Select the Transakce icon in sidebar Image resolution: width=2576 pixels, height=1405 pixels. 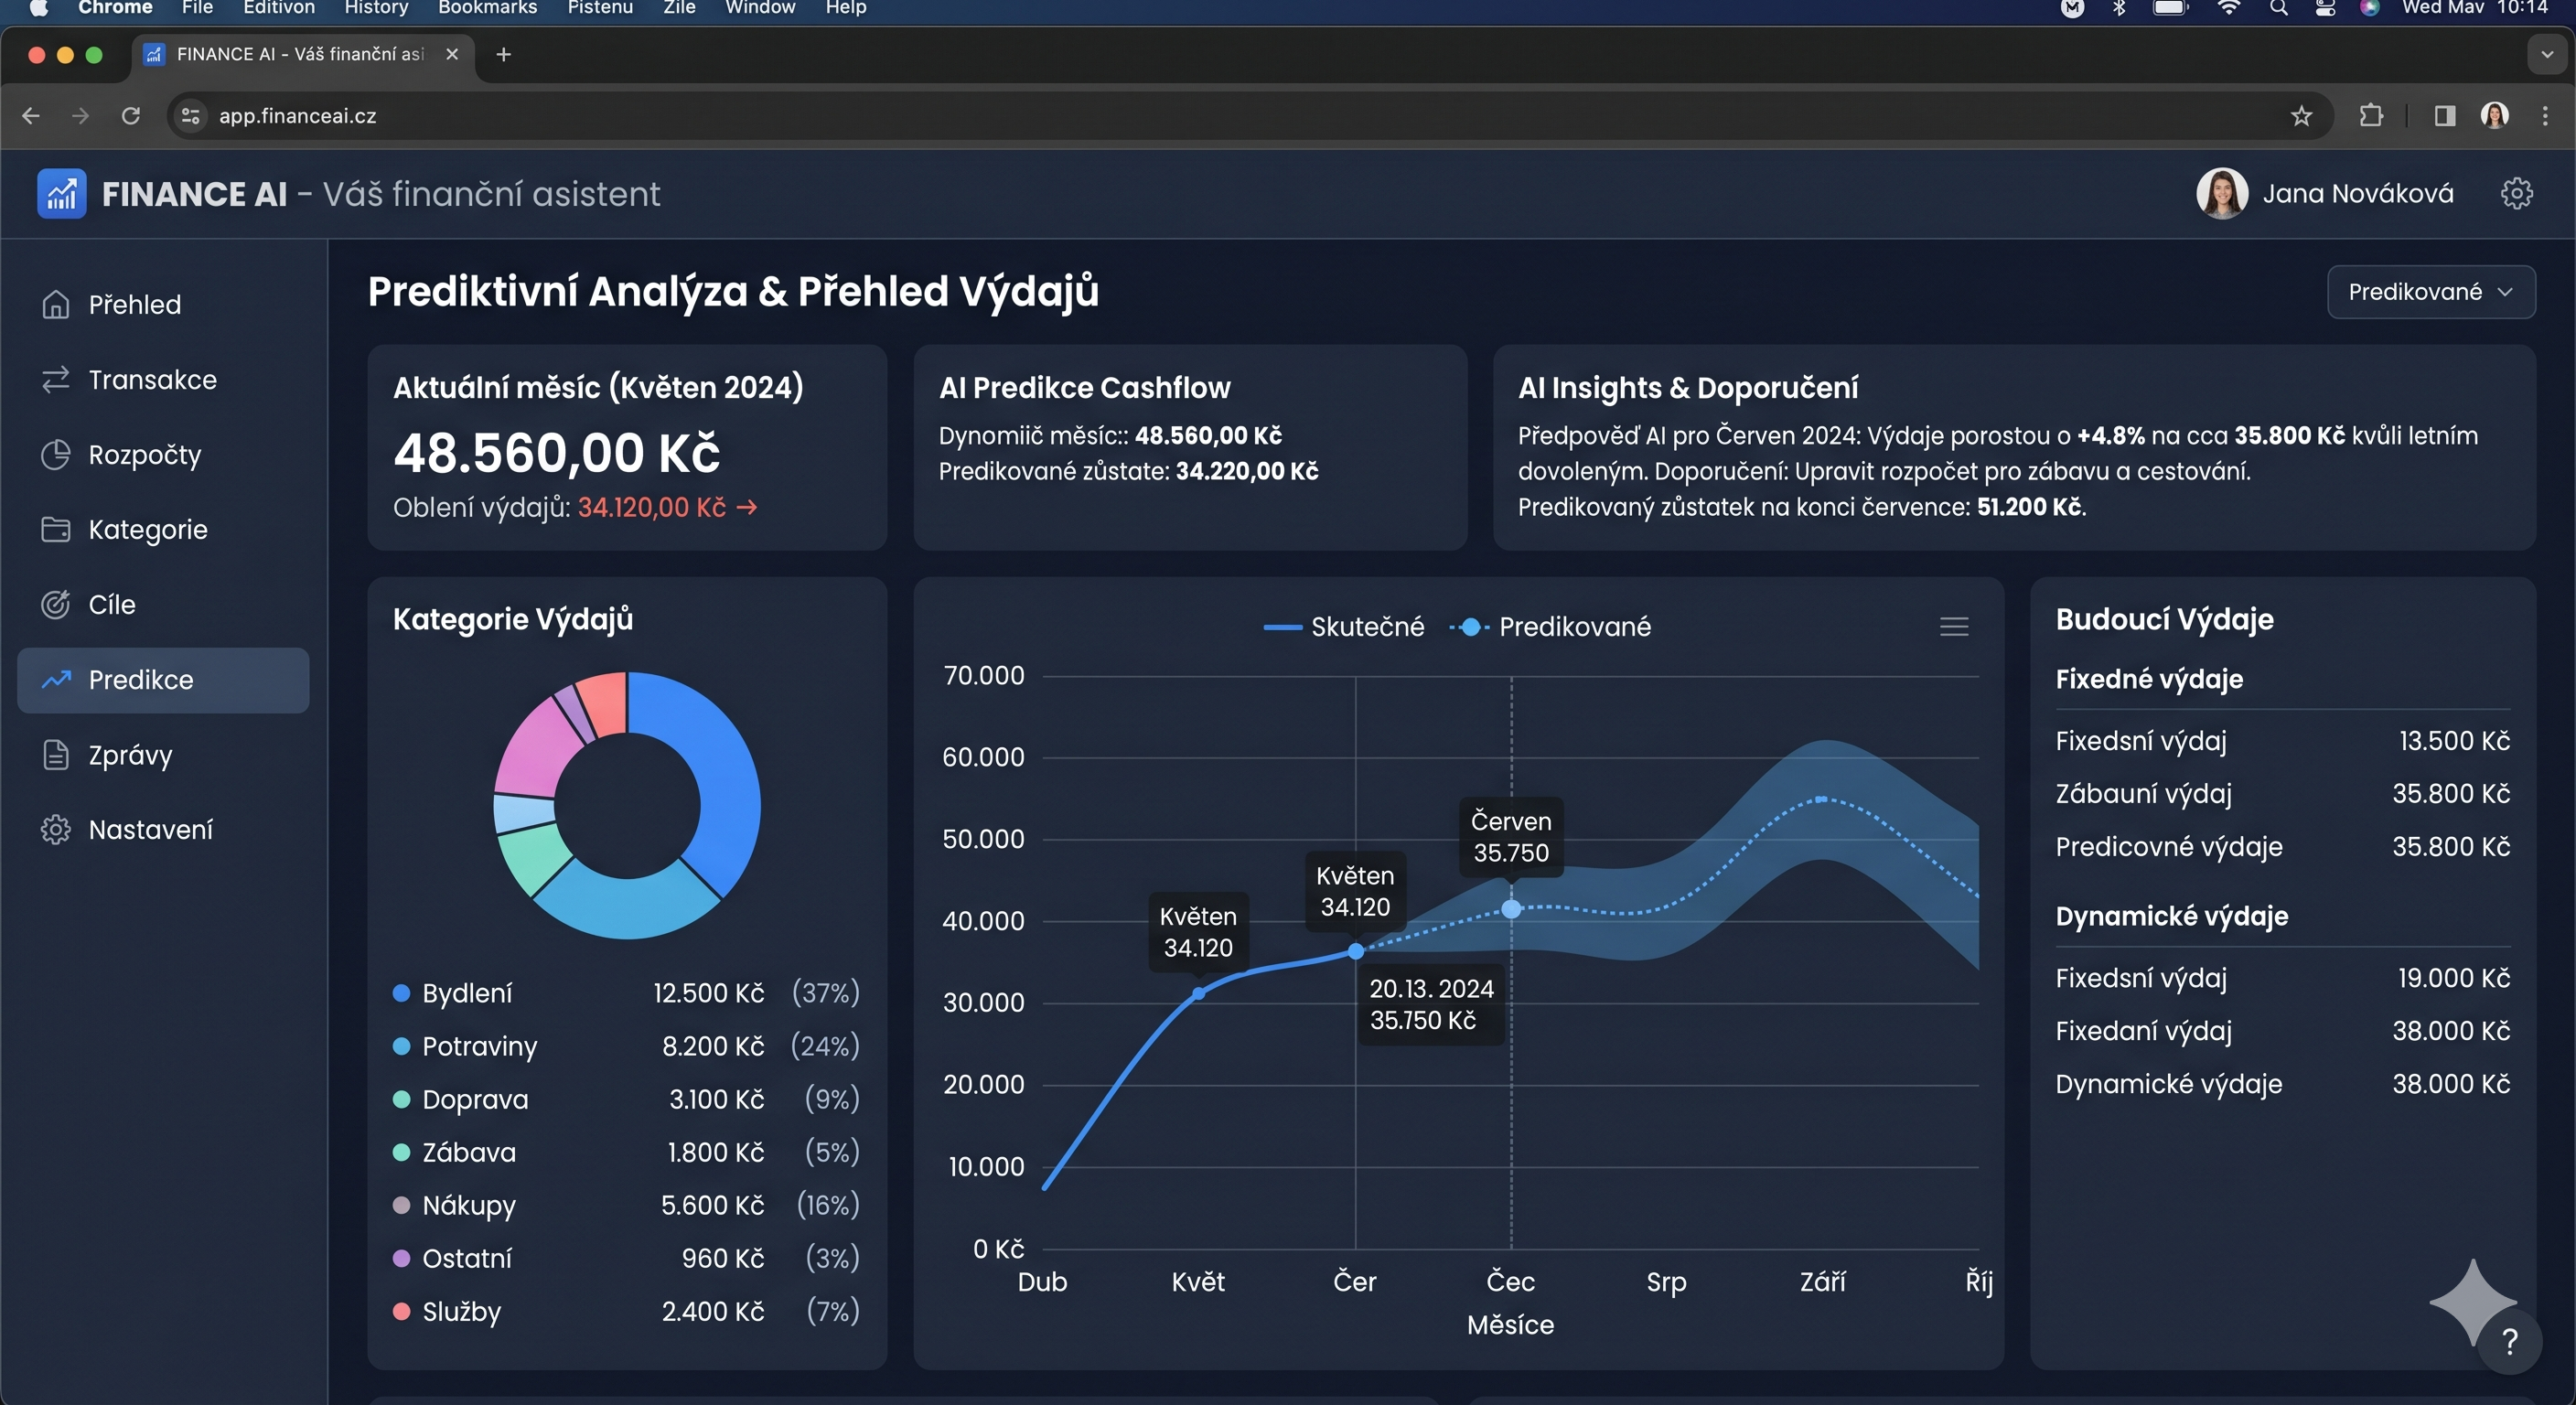56,379
